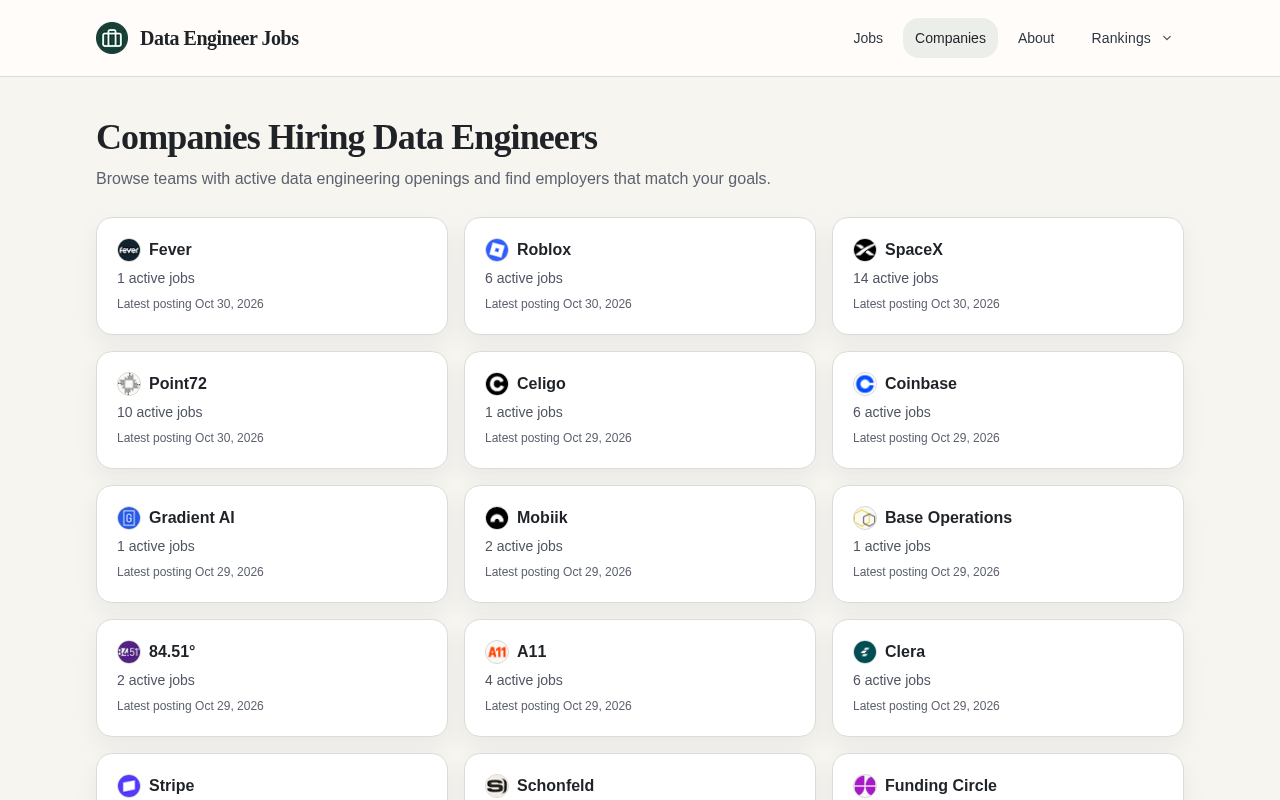View the Roblox company name link
This screenshot has height=800, width=1280.
click(544, 250)
